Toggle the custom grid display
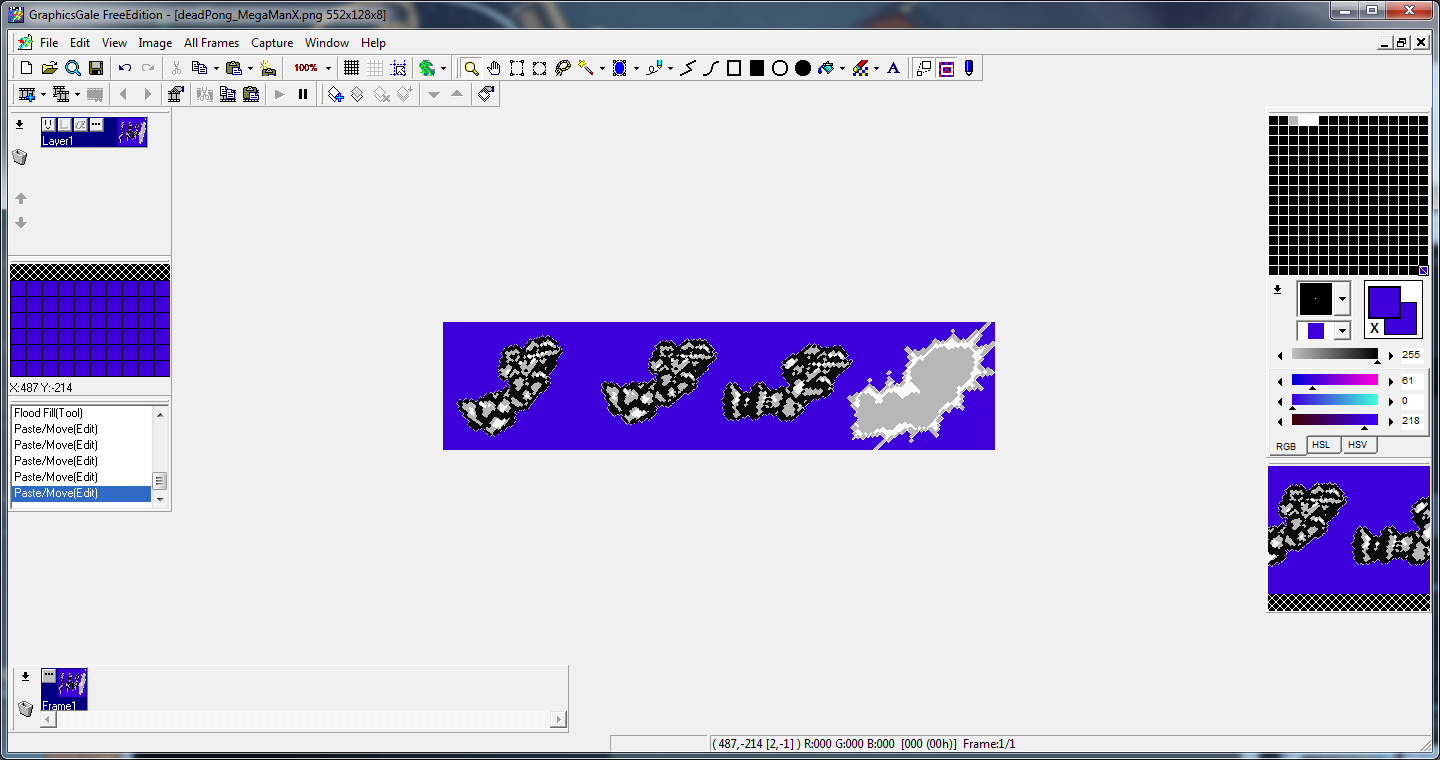This screenshot has width=1440, height=760. (374, 68)
